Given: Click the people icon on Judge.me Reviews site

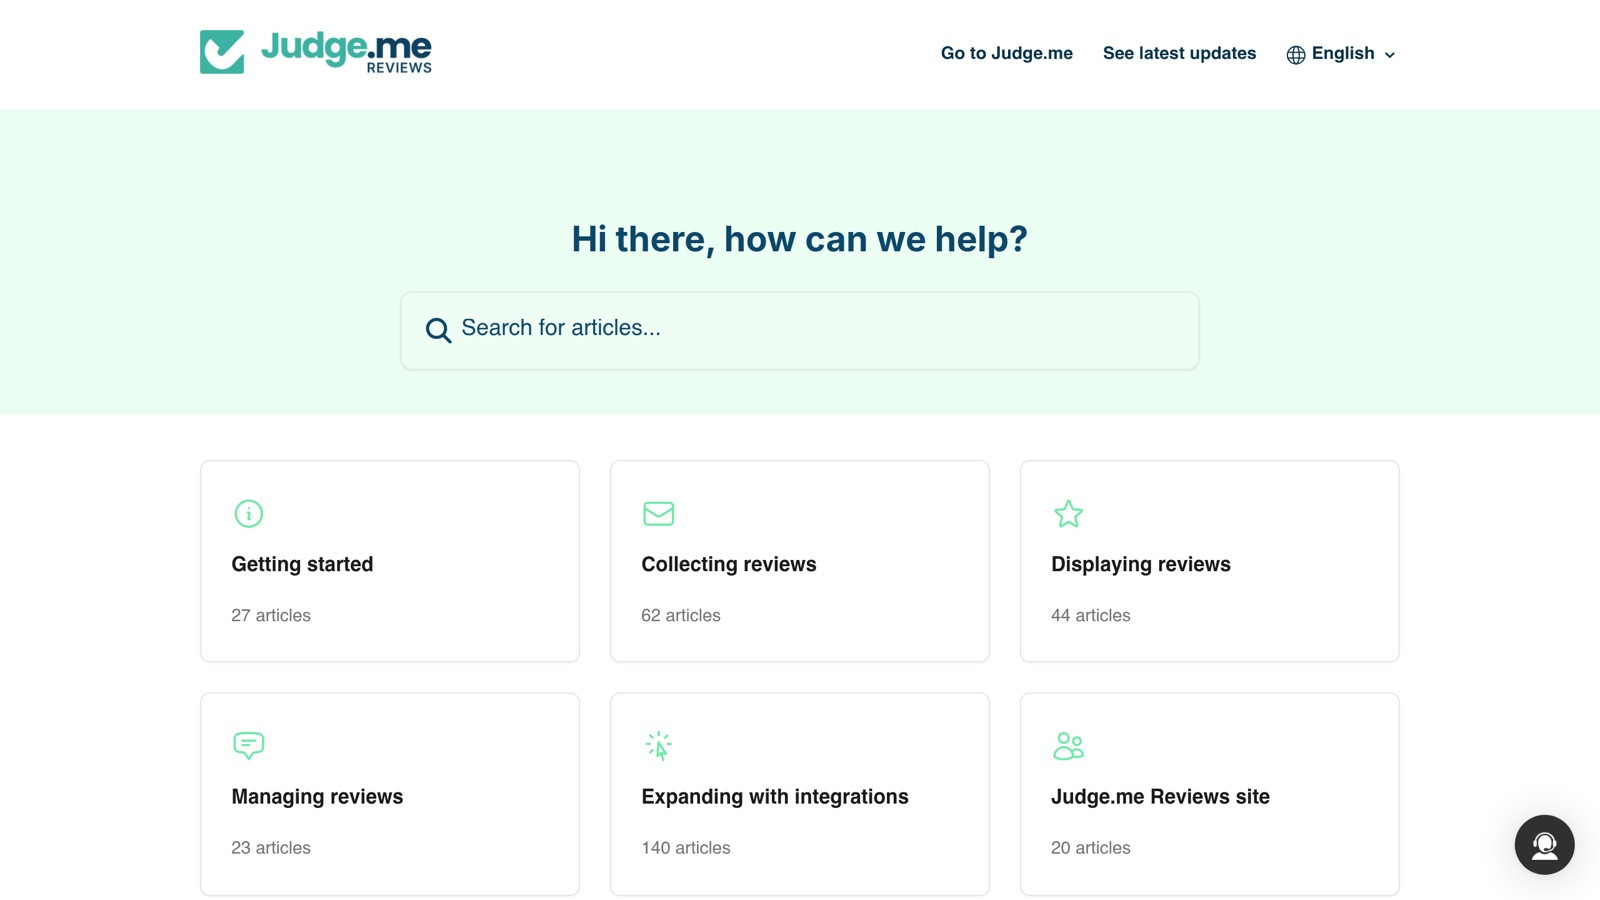Looking at the screenshot, I should click(x=1068, y=745).
